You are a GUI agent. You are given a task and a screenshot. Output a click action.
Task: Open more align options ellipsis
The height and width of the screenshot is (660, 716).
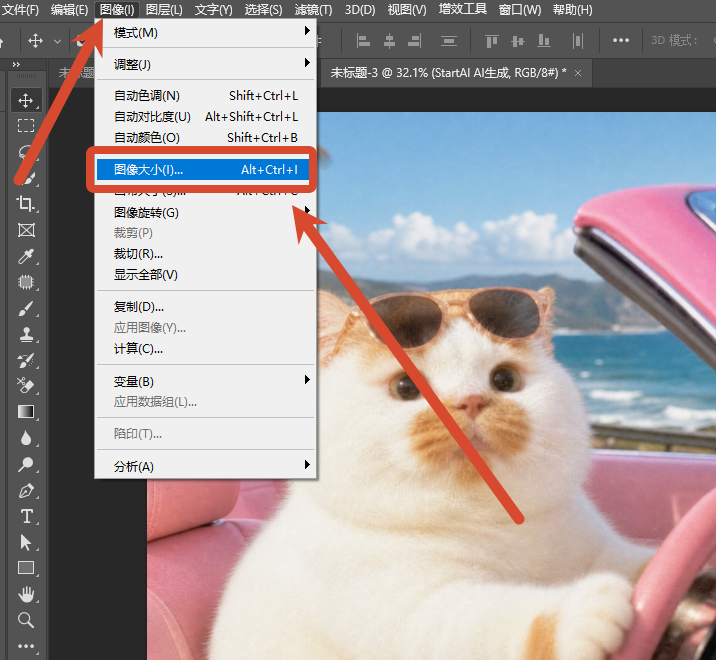coord(621,41)
